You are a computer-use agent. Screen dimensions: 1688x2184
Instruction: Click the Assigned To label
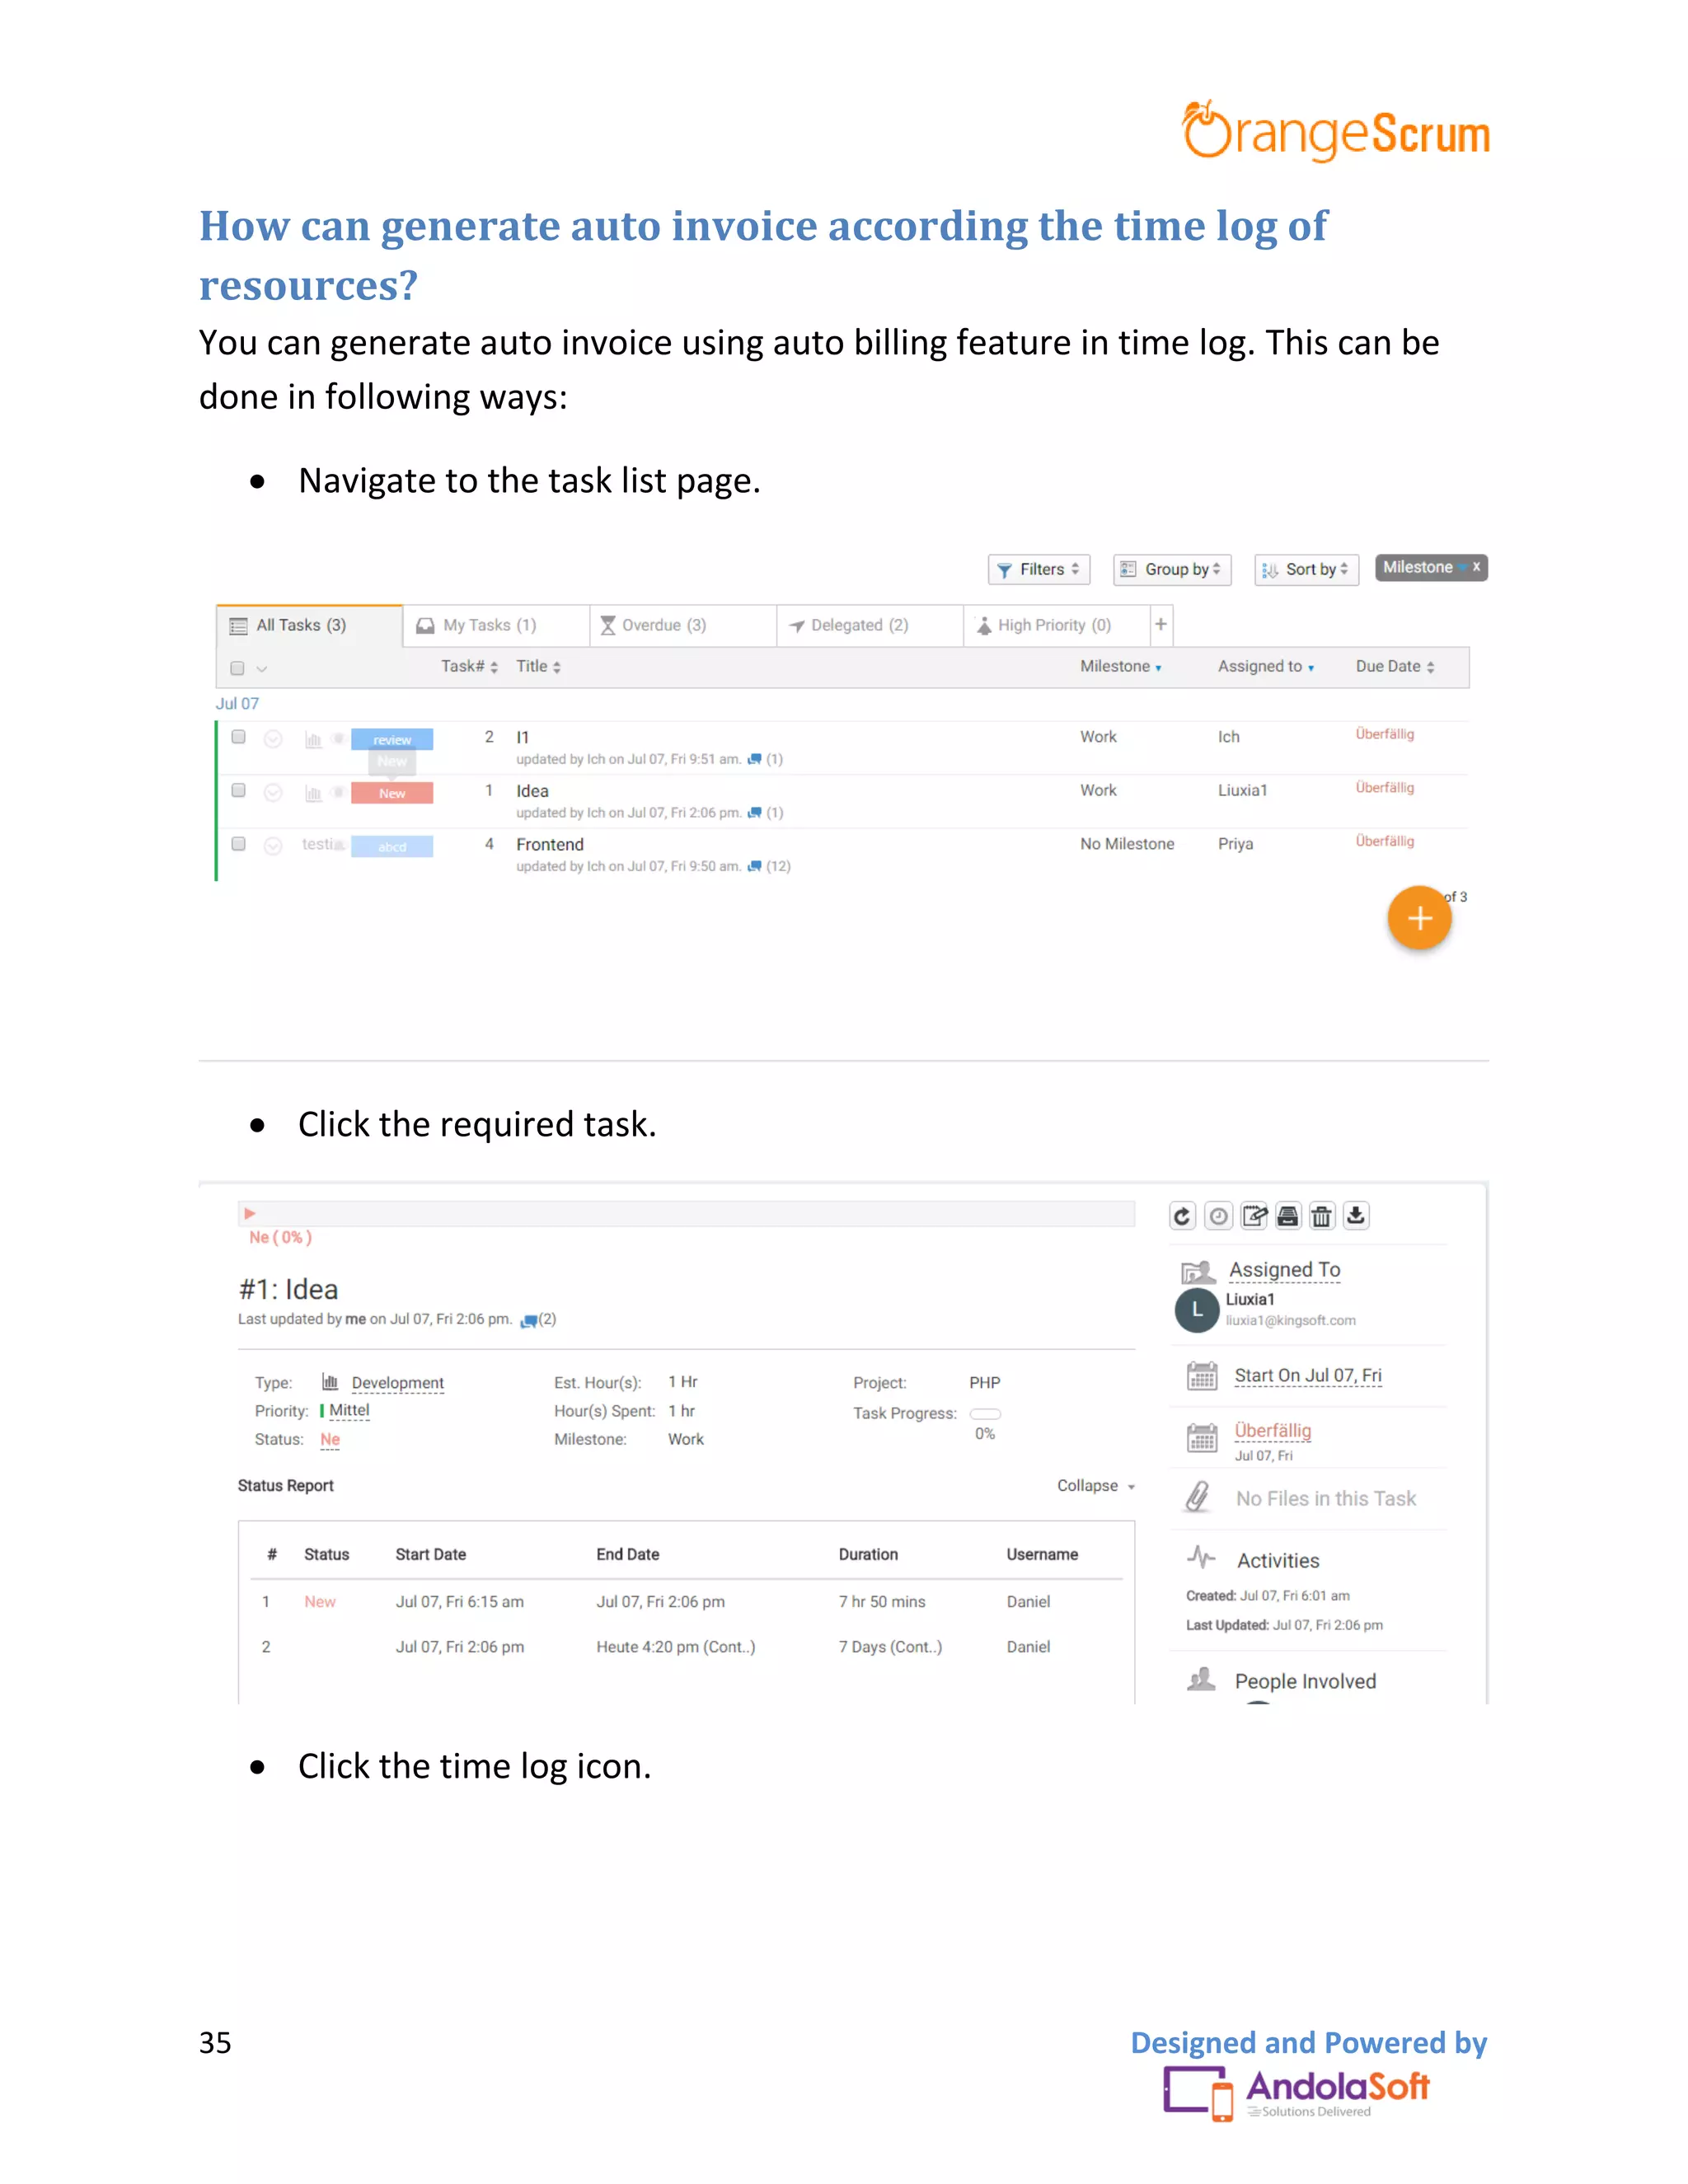click(1285, 1270)
